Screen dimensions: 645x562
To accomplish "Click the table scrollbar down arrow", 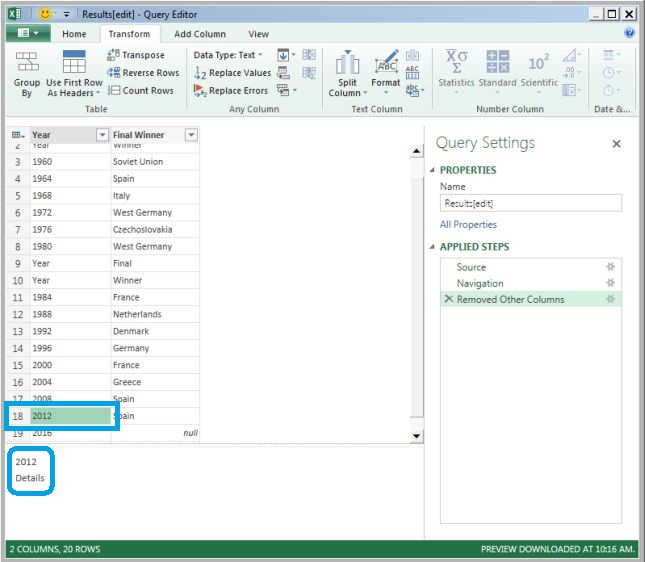I will point(417,437).
